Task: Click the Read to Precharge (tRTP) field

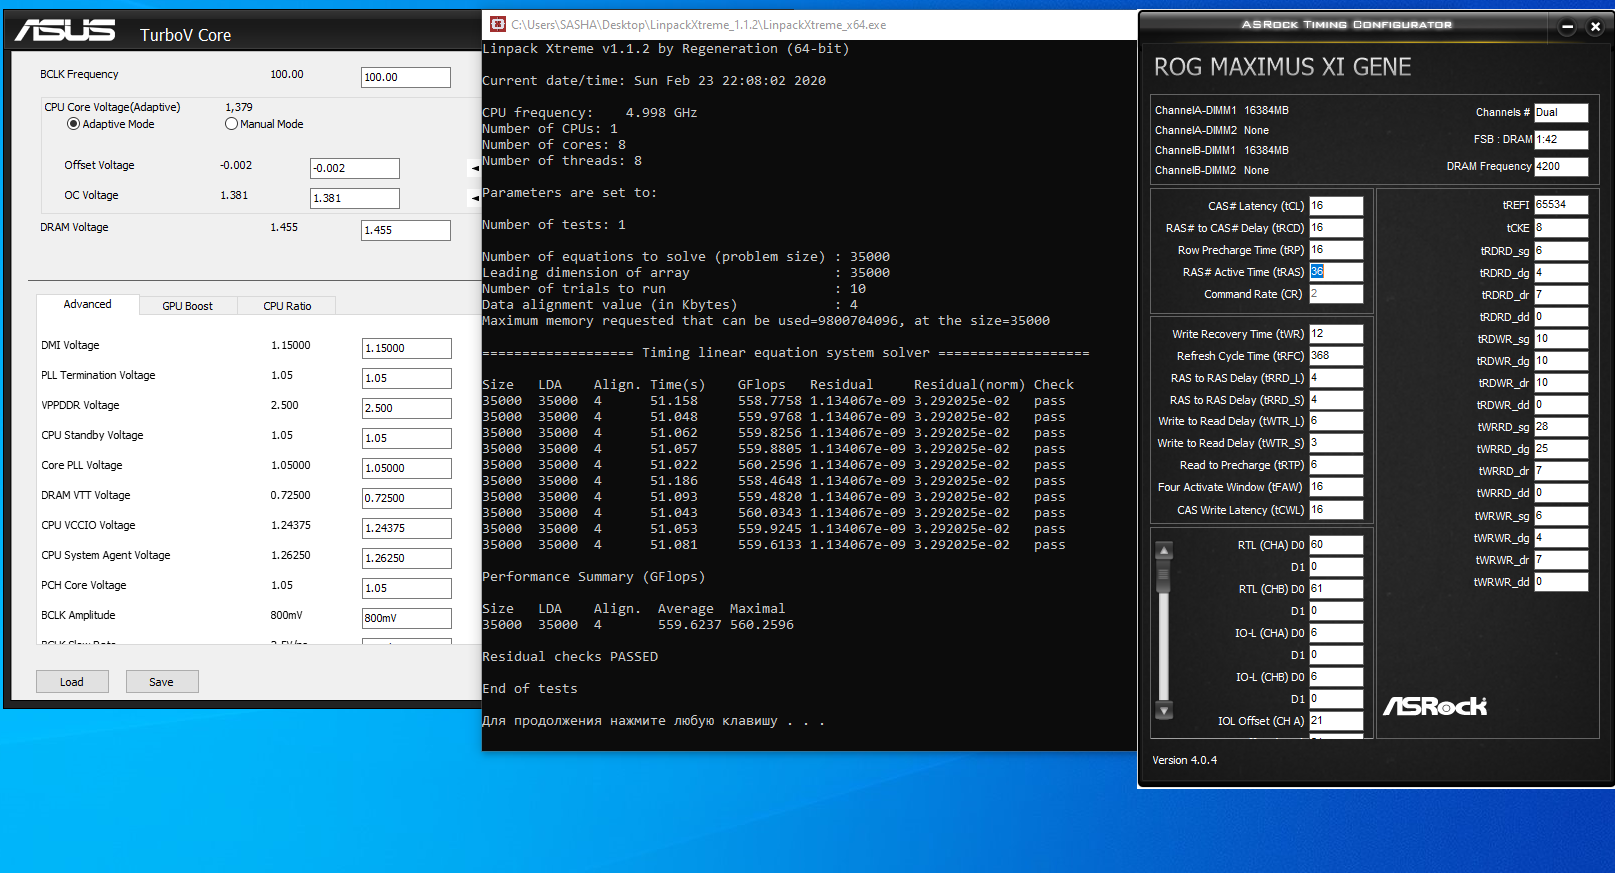Action: 1336,465
